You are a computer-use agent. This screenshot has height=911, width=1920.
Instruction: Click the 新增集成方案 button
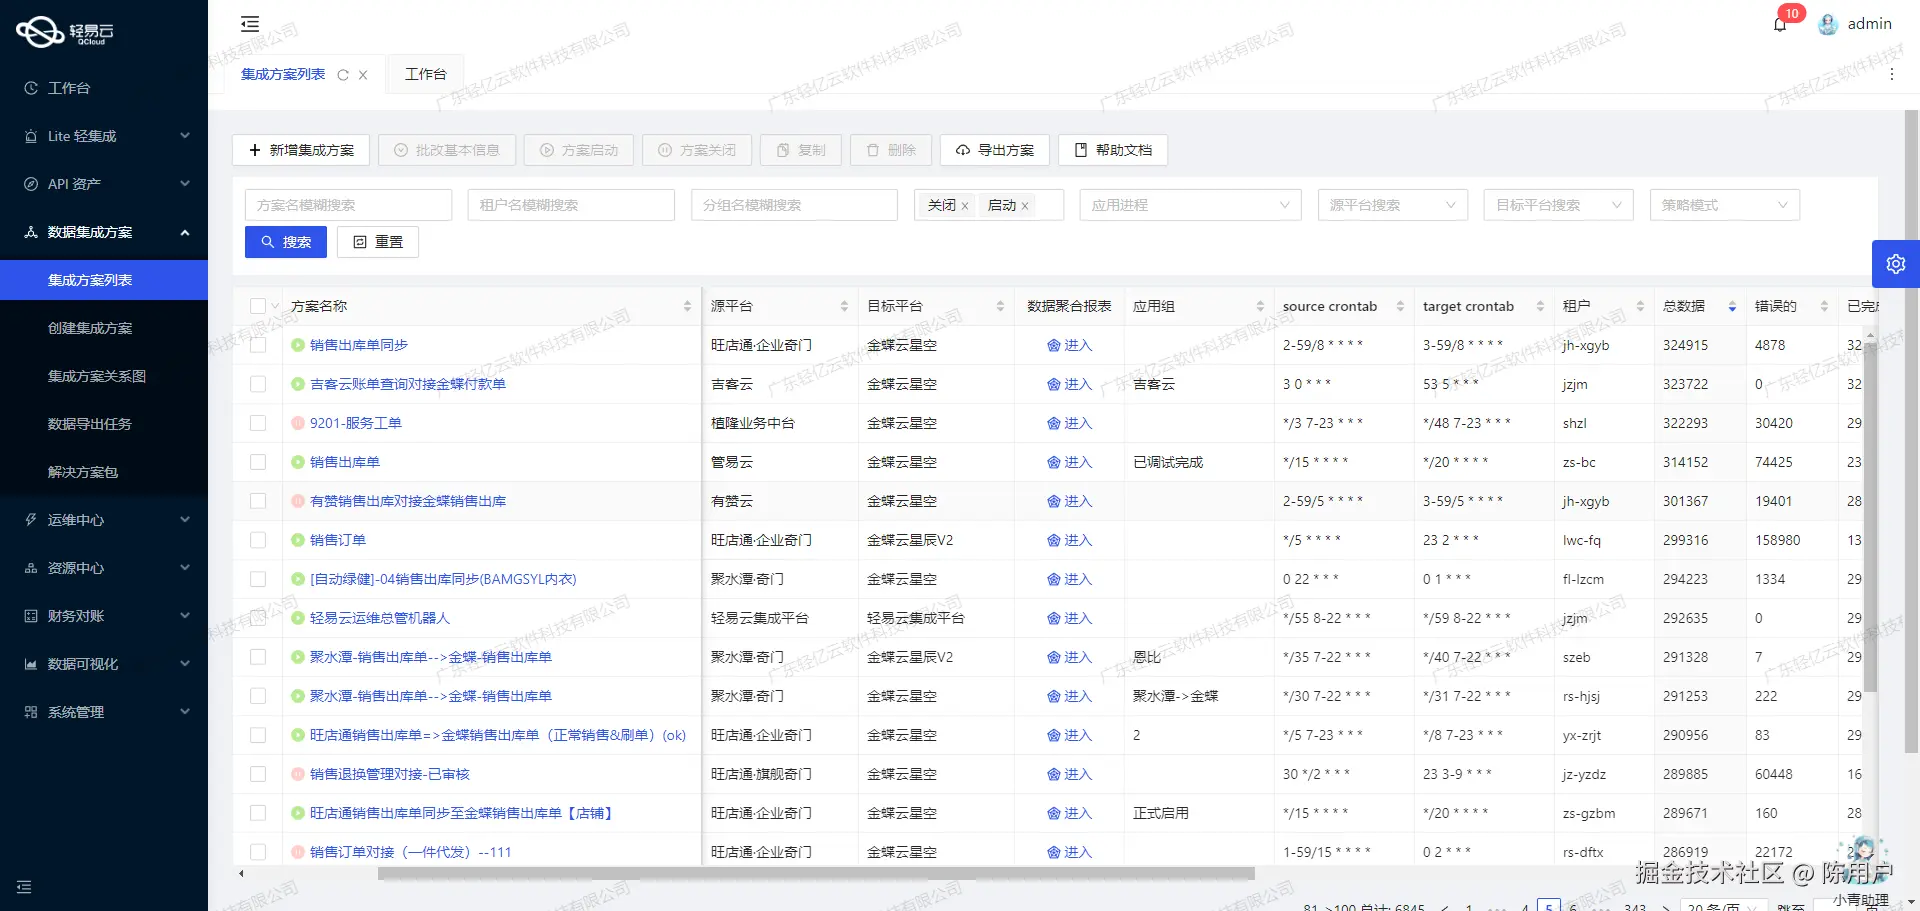300,150
